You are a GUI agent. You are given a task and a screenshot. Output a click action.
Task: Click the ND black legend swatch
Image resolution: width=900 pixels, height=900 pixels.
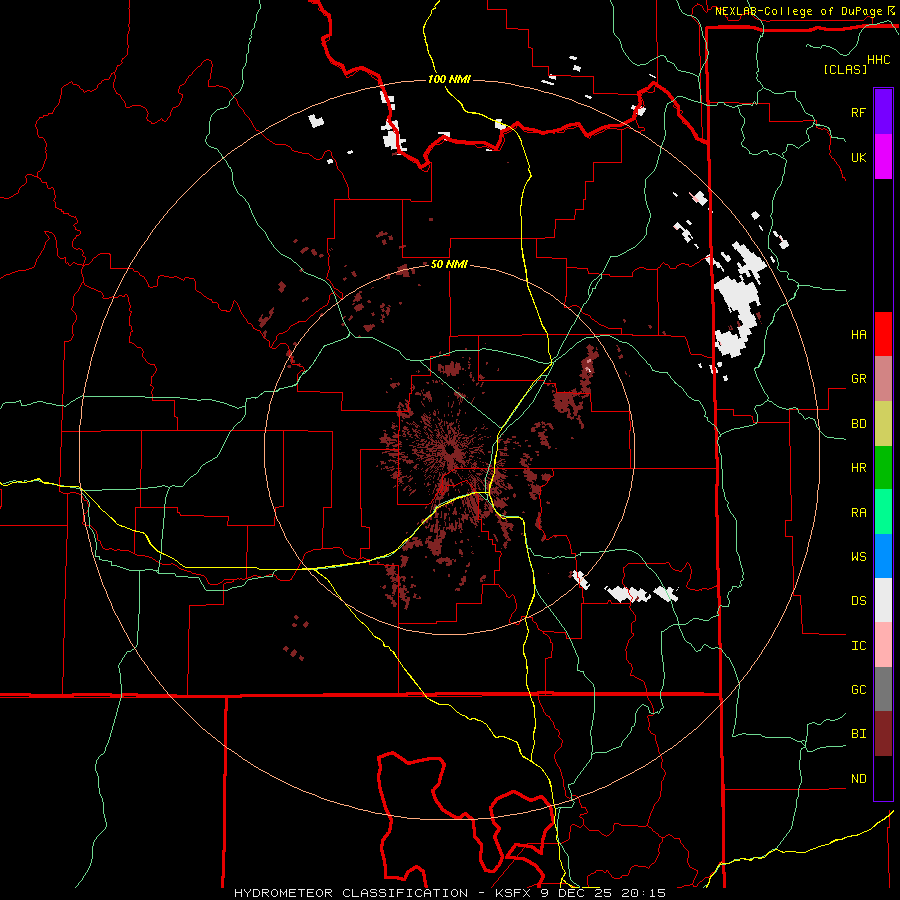pos(883,778)
